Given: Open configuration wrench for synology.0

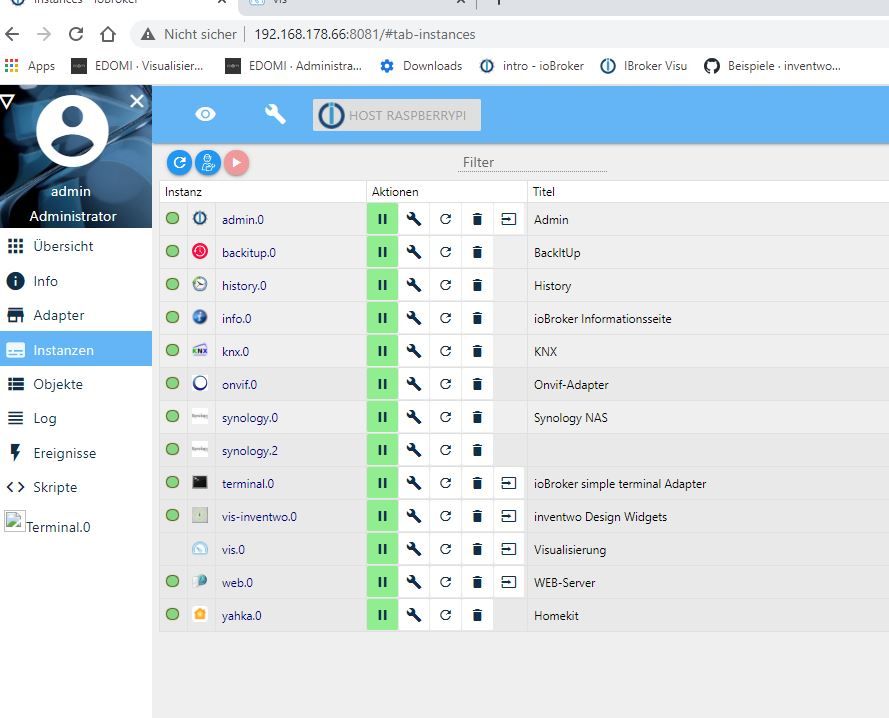Looking at the screenshot, I should point(414,417).
